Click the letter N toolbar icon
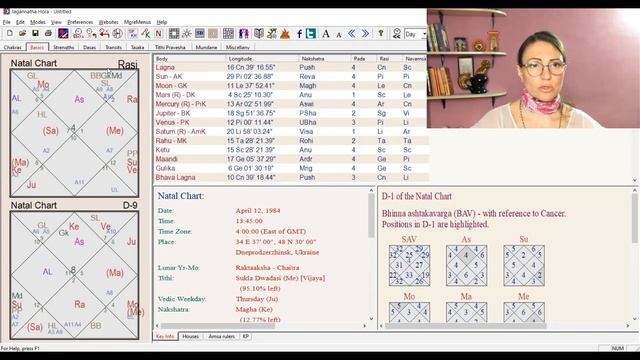The height and width of the screenshot is (360, 640). tap(158, 34)
